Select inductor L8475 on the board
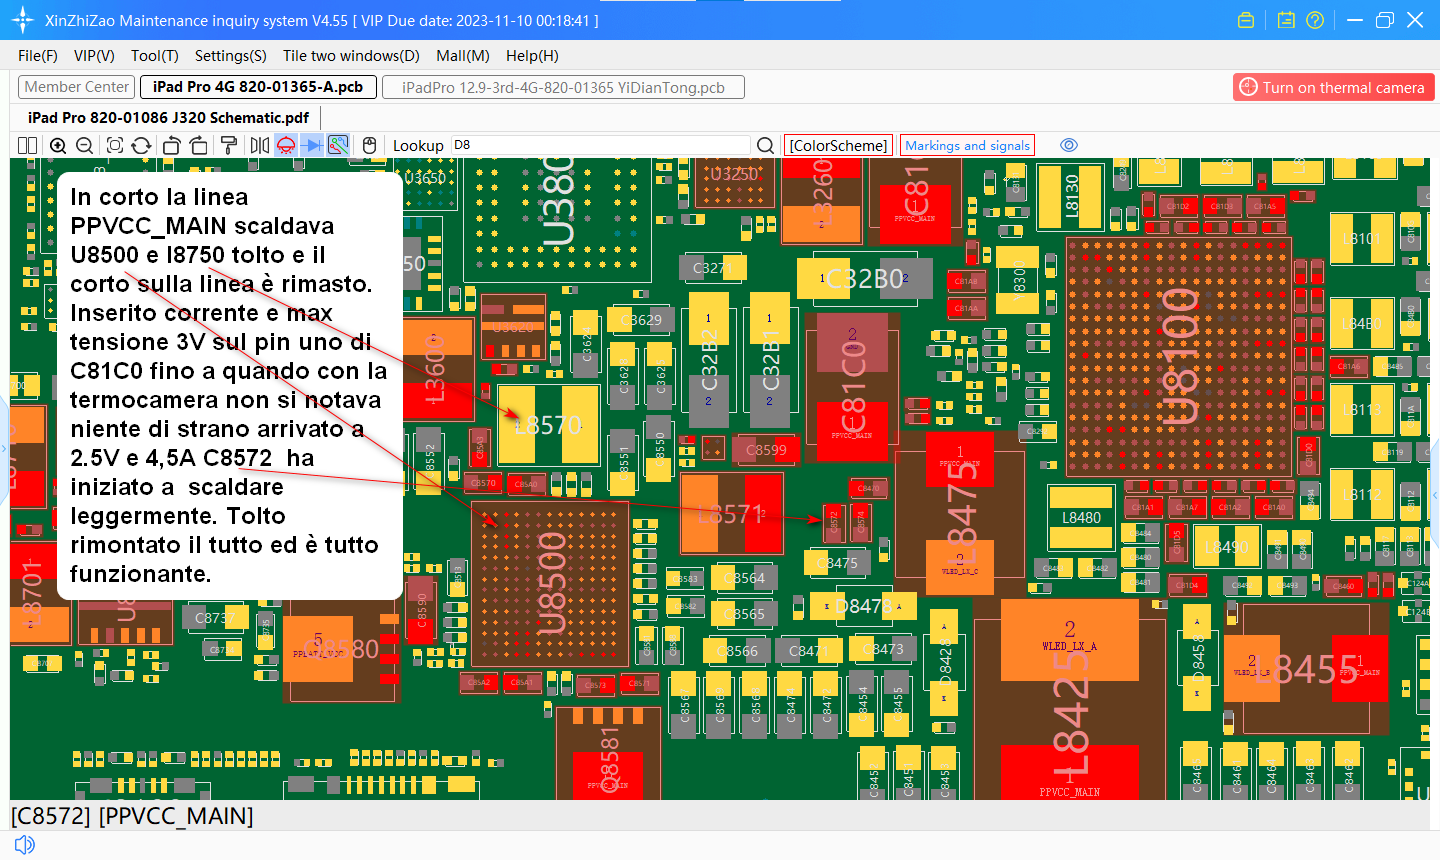The height and width of the screenshot is (860, 1440). click(x=960, y=514)
